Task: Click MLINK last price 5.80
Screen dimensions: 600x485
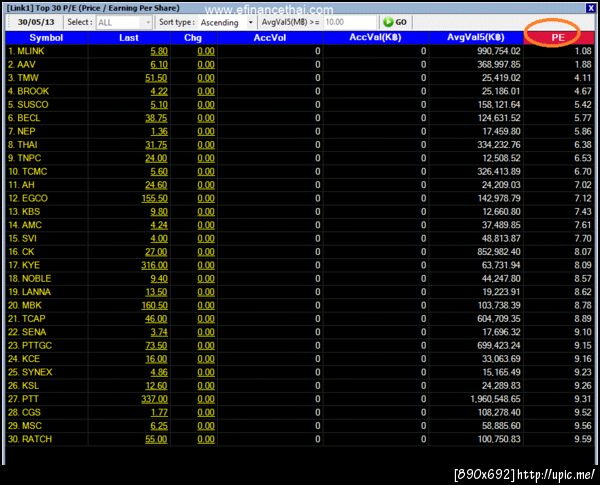Action: pyautogui.click(x=159, y=51)
